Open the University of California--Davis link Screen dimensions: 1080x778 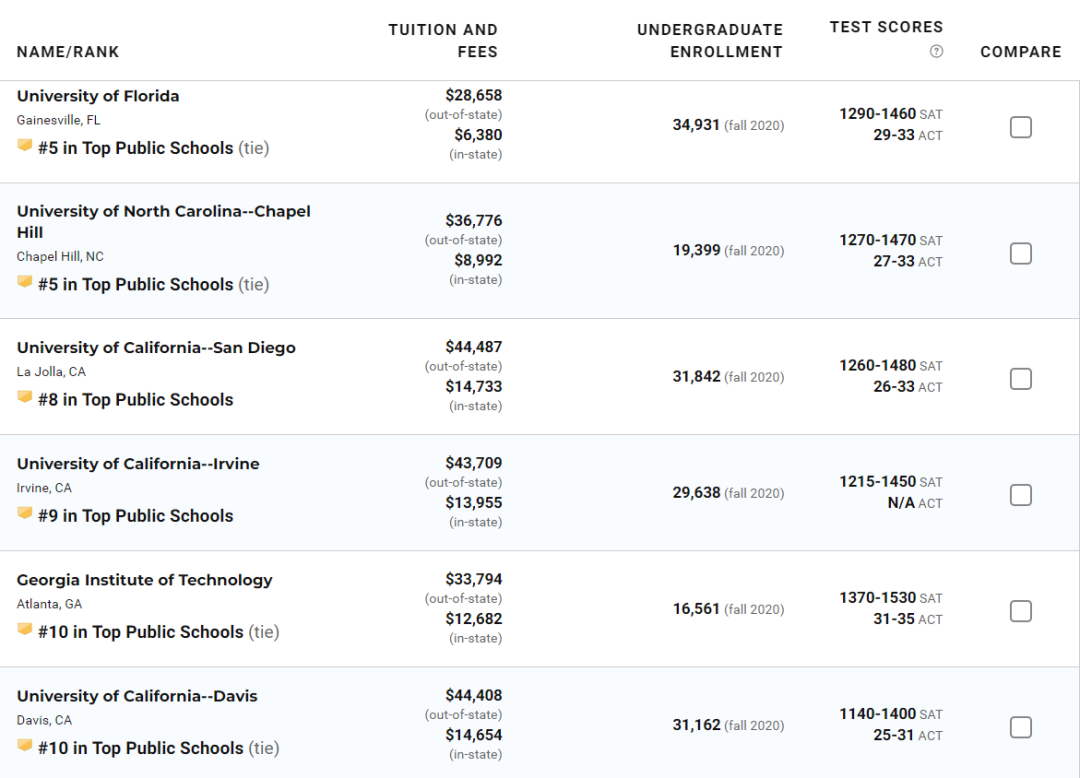tap(137, 696)
